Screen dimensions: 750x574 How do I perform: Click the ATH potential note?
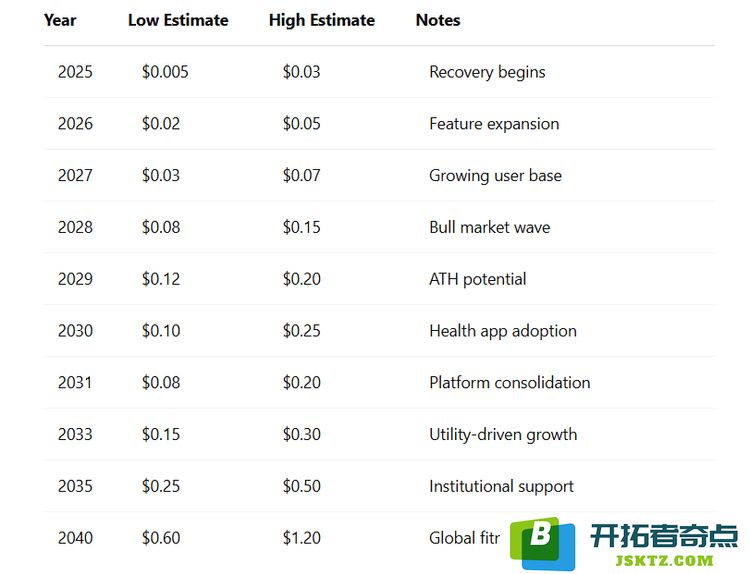pos(477,279)
